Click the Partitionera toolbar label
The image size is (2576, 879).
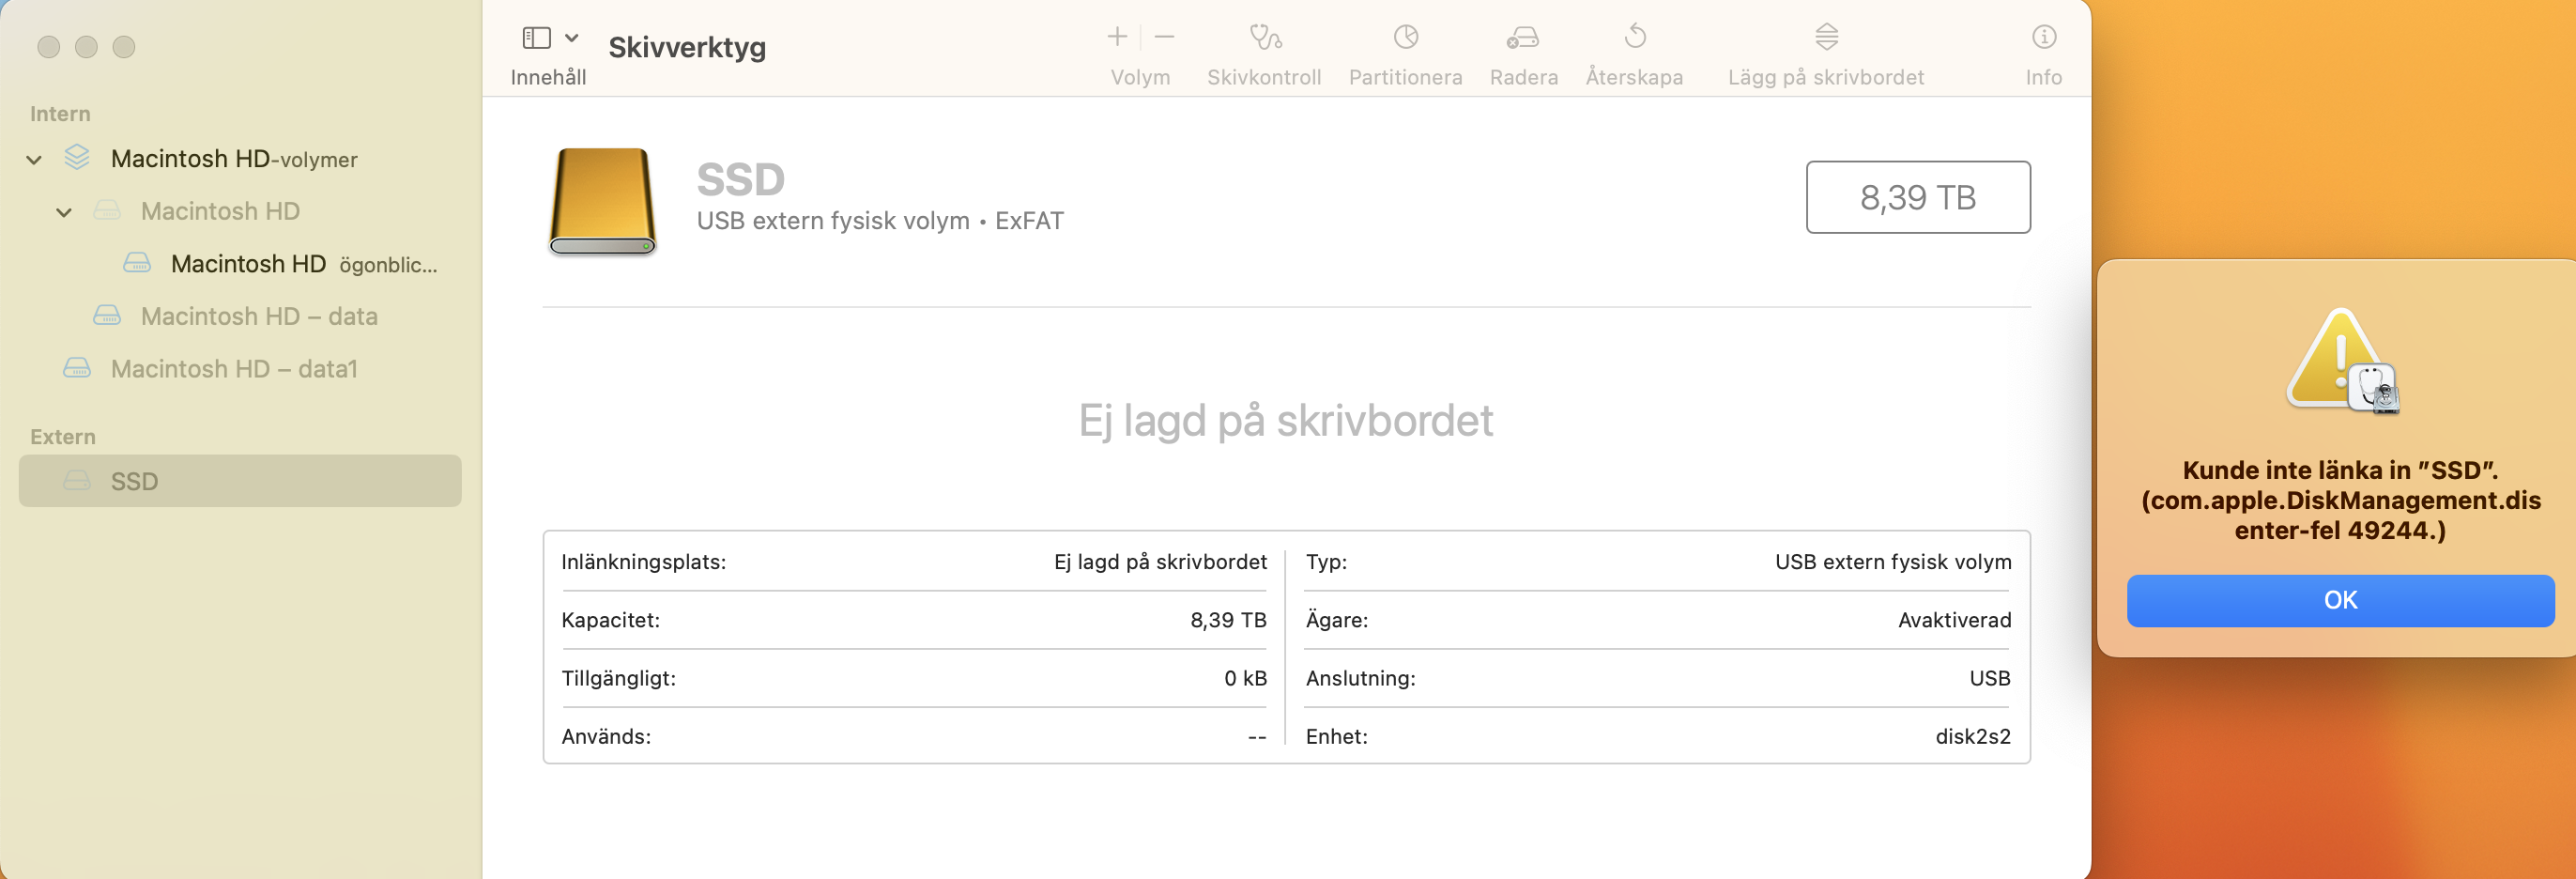[x=1405, y=77]
